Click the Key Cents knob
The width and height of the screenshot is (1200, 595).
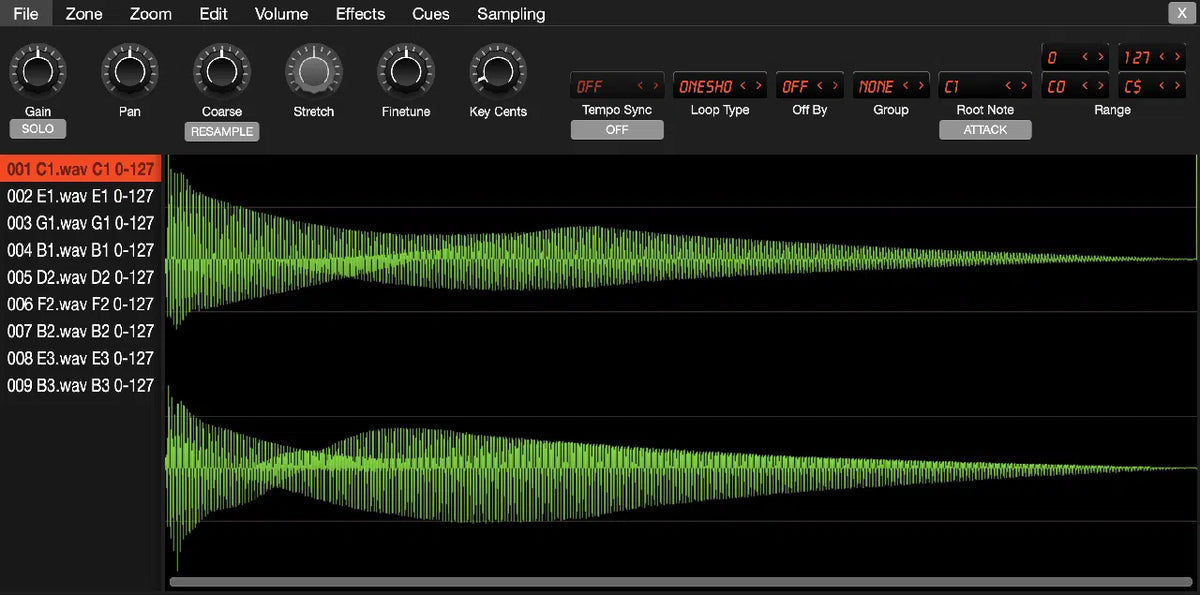tap(497, 70)
